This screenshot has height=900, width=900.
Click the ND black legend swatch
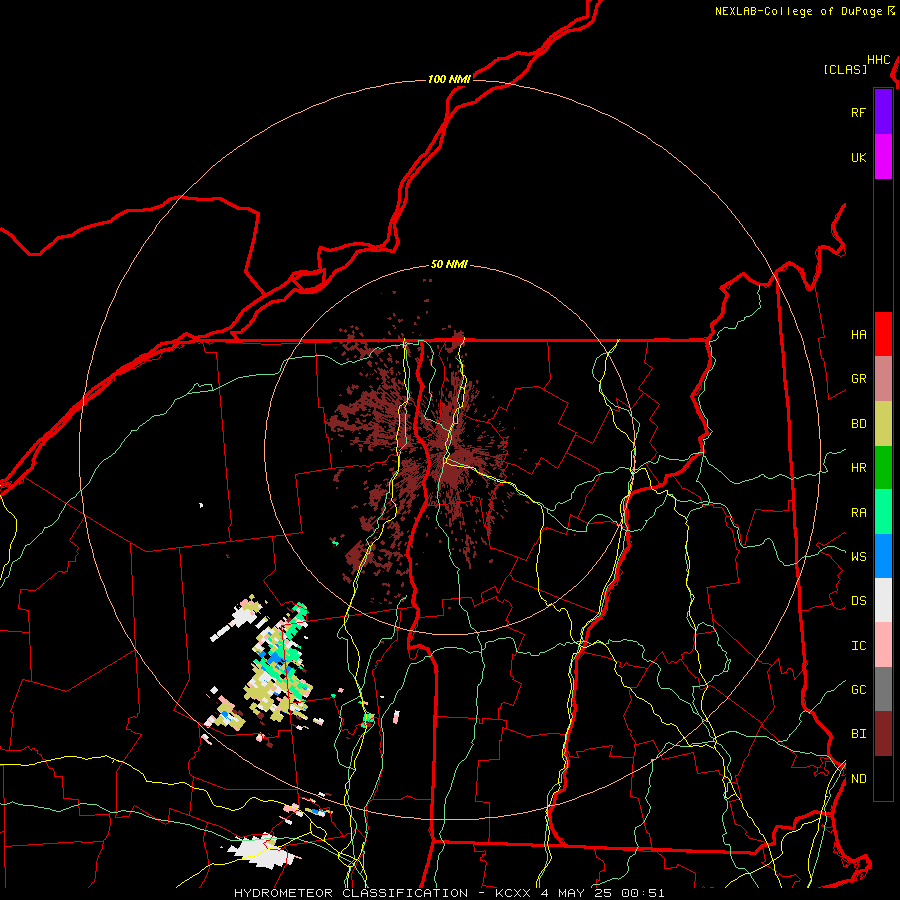click(883, 778)
